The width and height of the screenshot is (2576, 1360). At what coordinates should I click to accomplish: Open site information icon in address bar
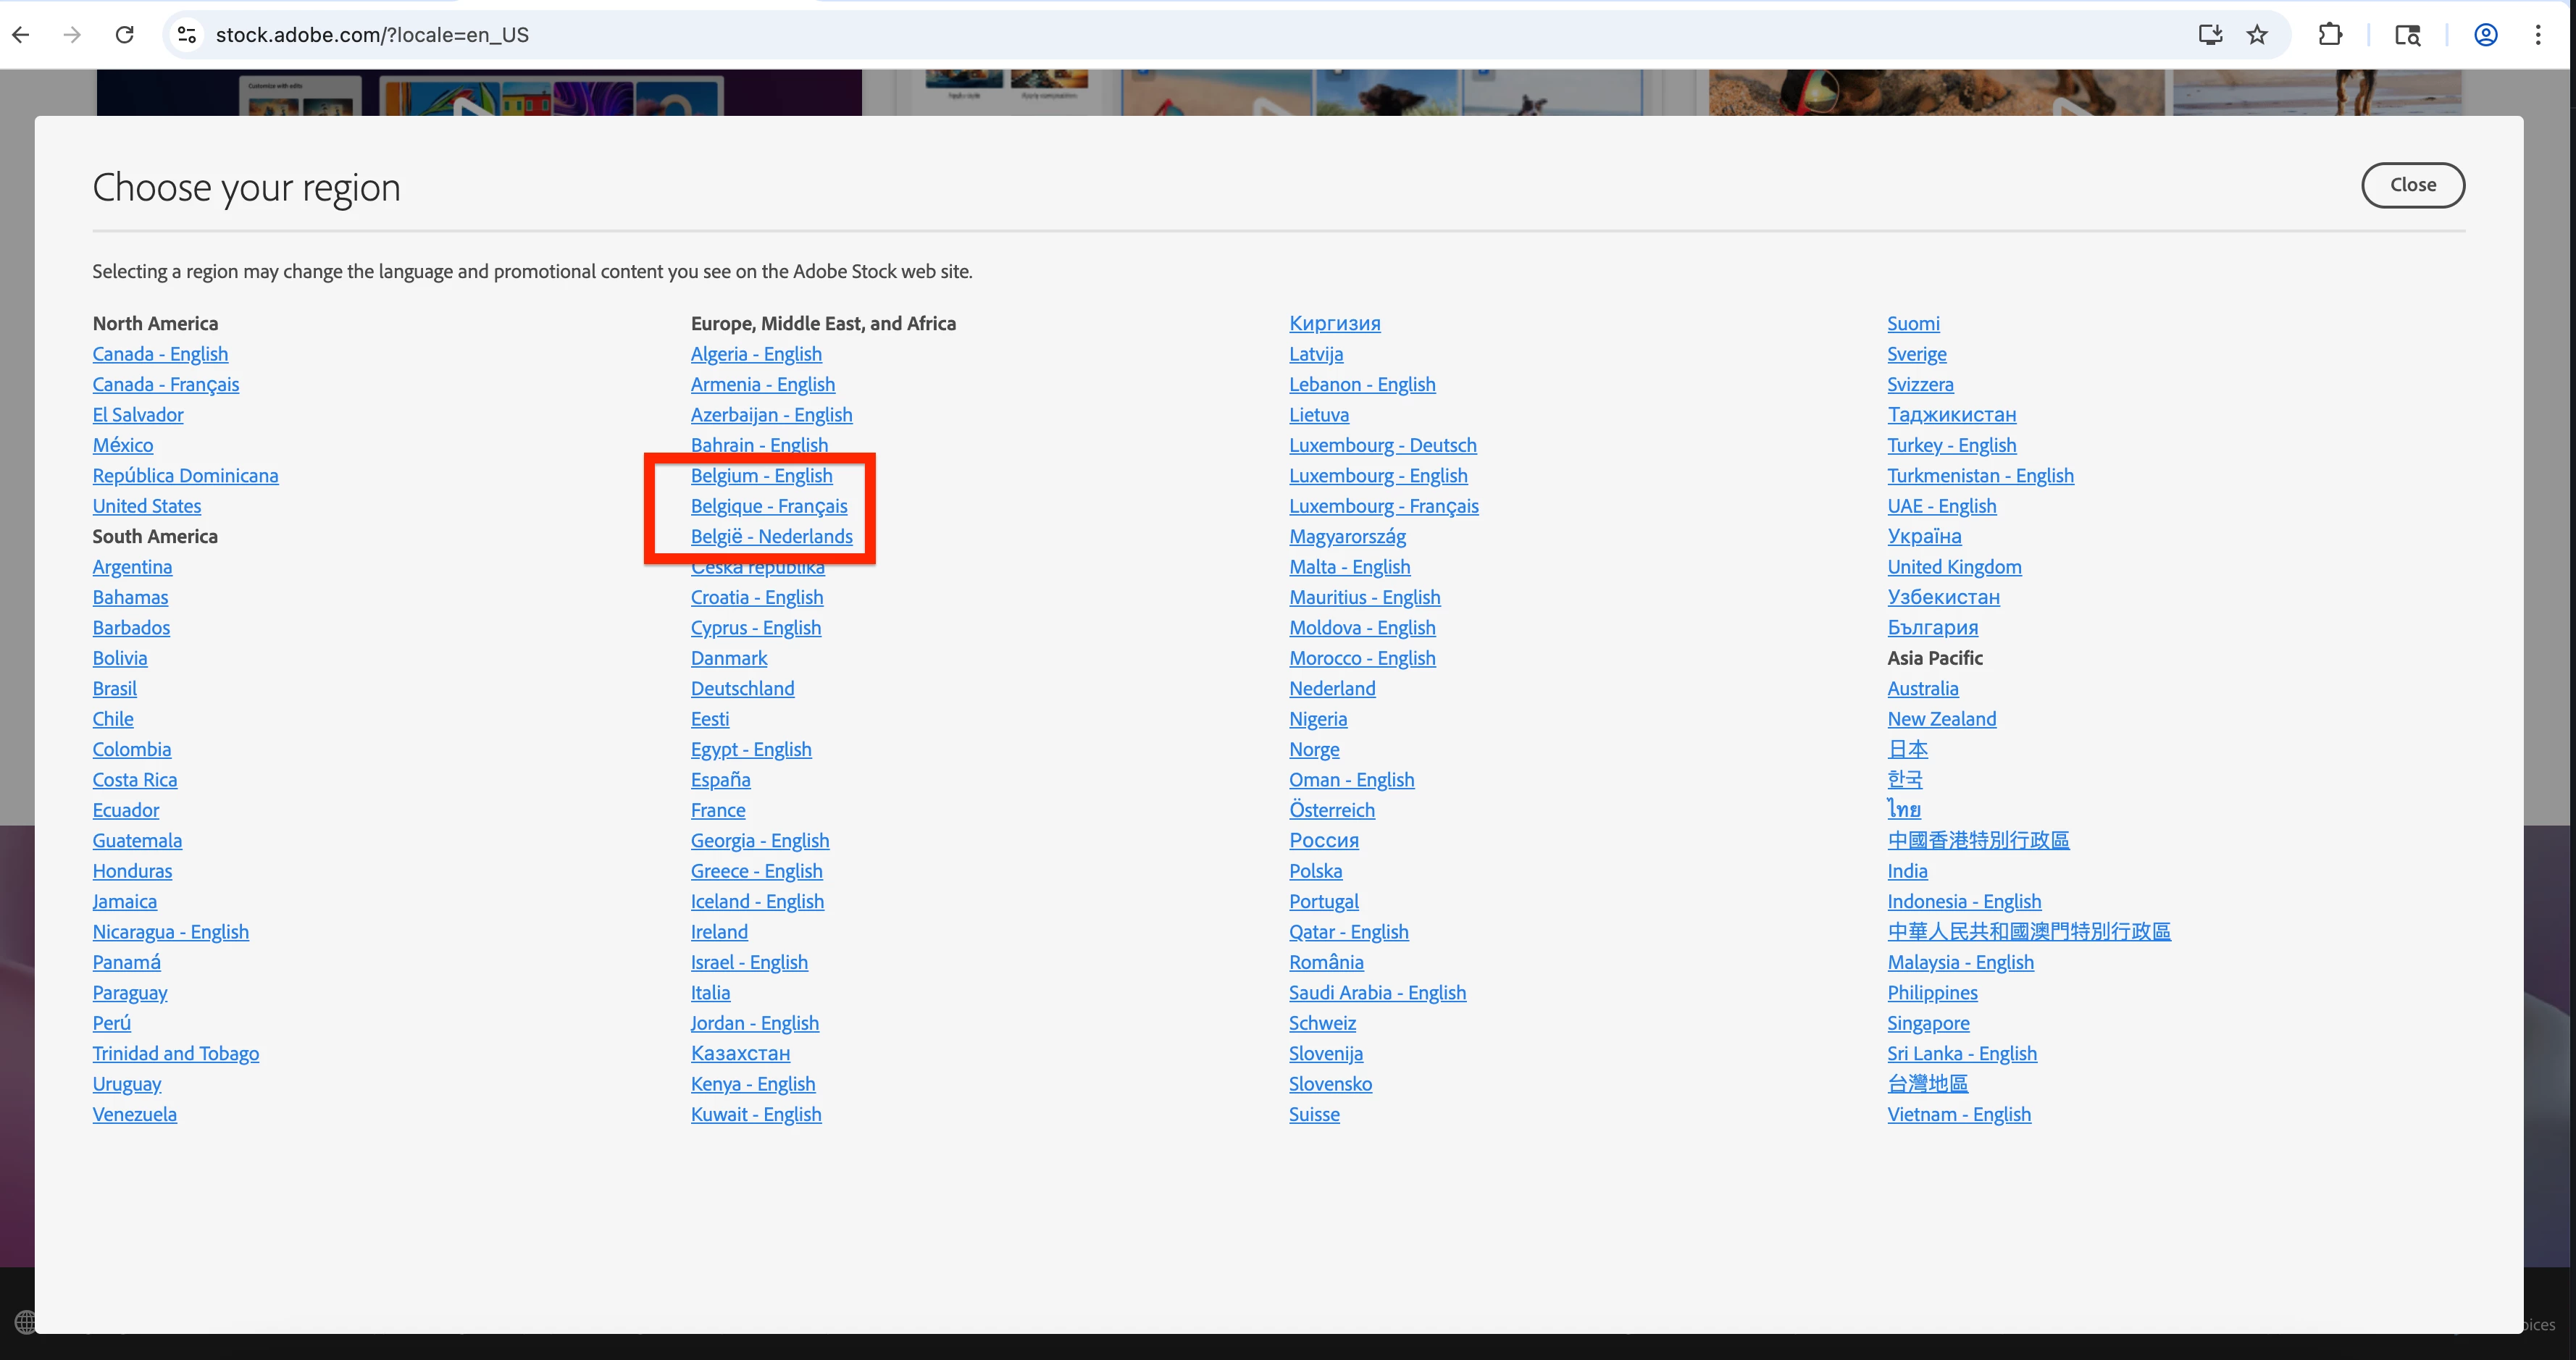[186, 35]
